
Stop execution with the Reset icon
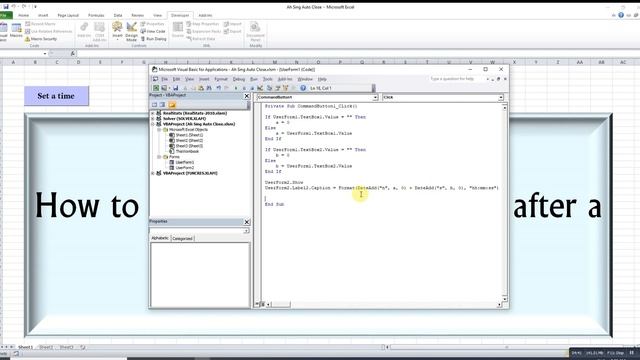click(252, 88)
